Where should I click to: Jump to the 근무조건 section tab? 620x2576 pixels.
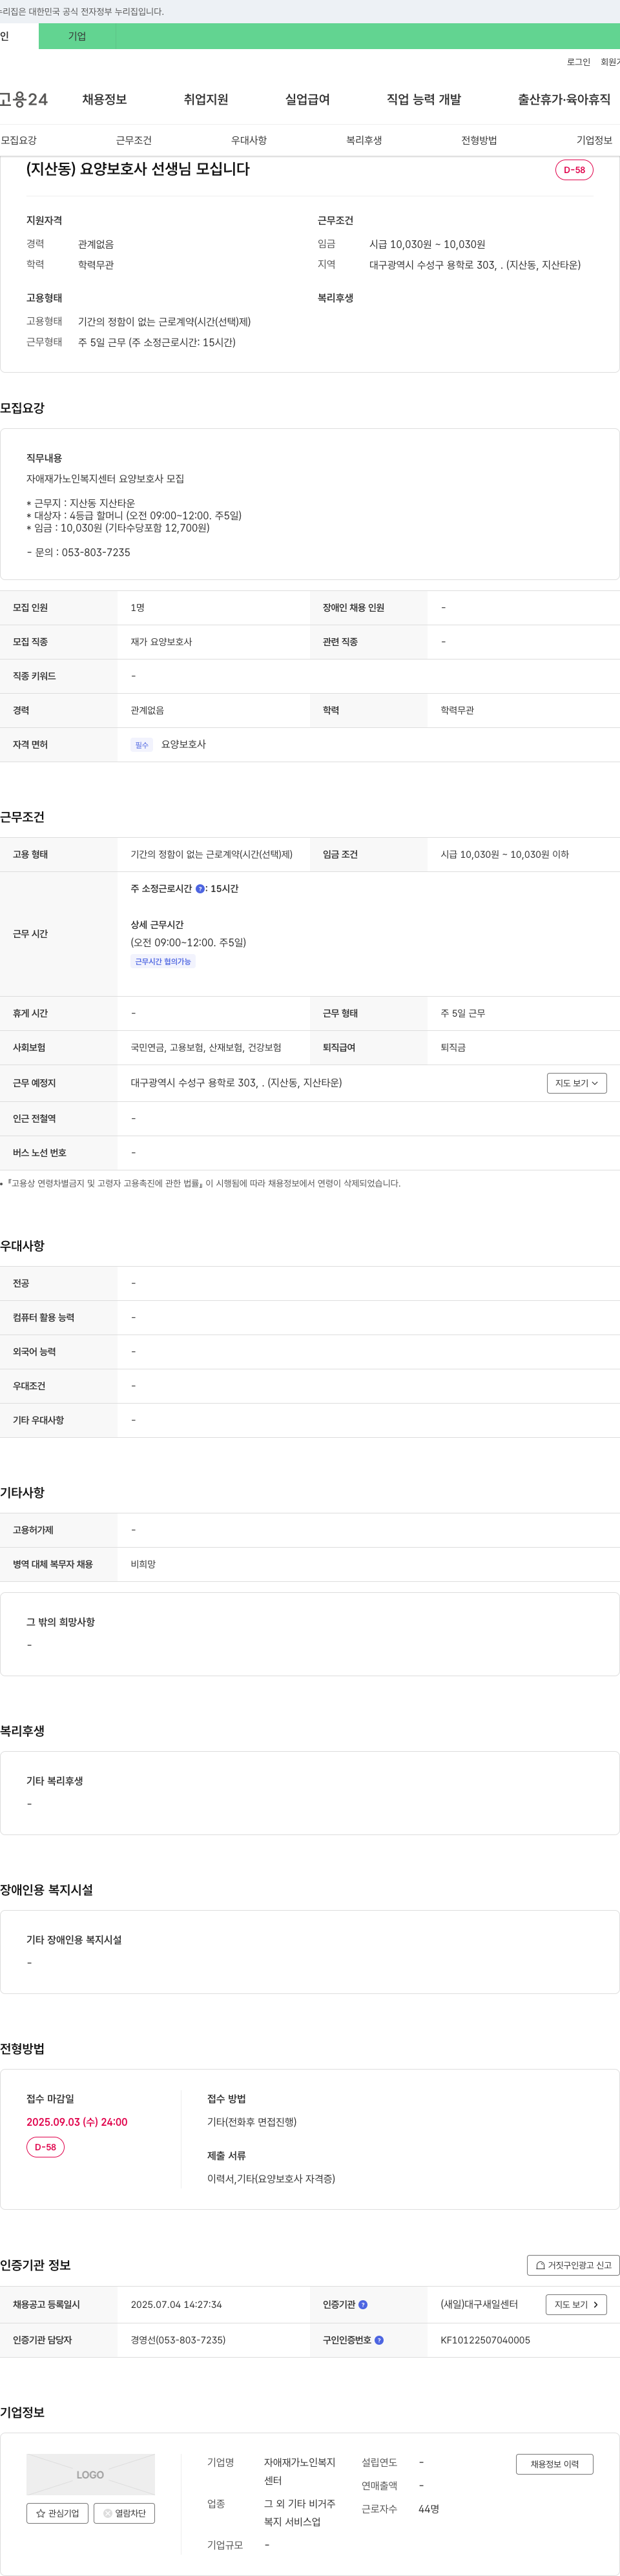pos(134,140)
